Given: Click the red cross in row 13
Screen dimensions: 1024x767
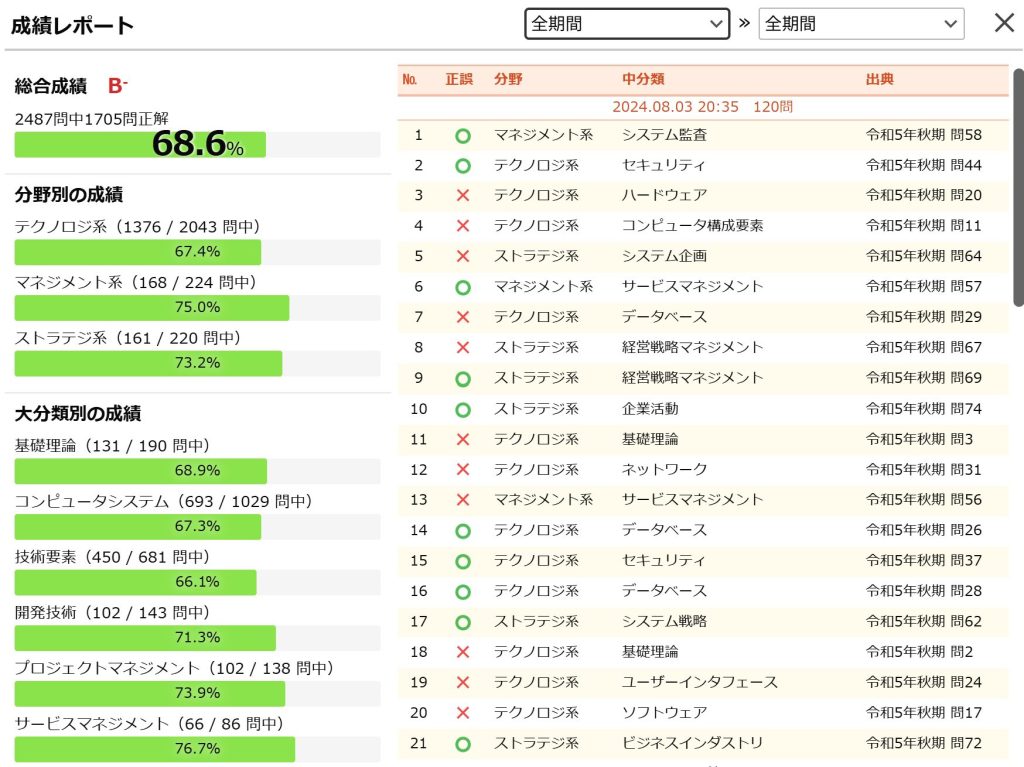Looking at the screenshot, I should pos(462,500).
